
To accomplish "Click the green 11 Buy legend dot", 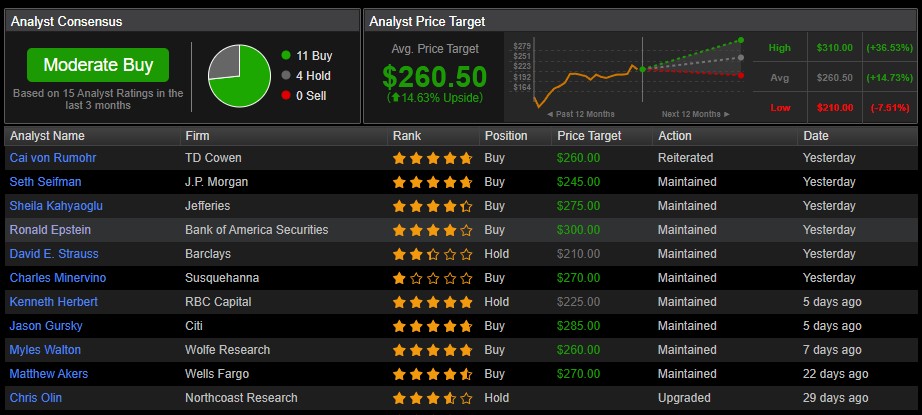I will pos(286,56).
